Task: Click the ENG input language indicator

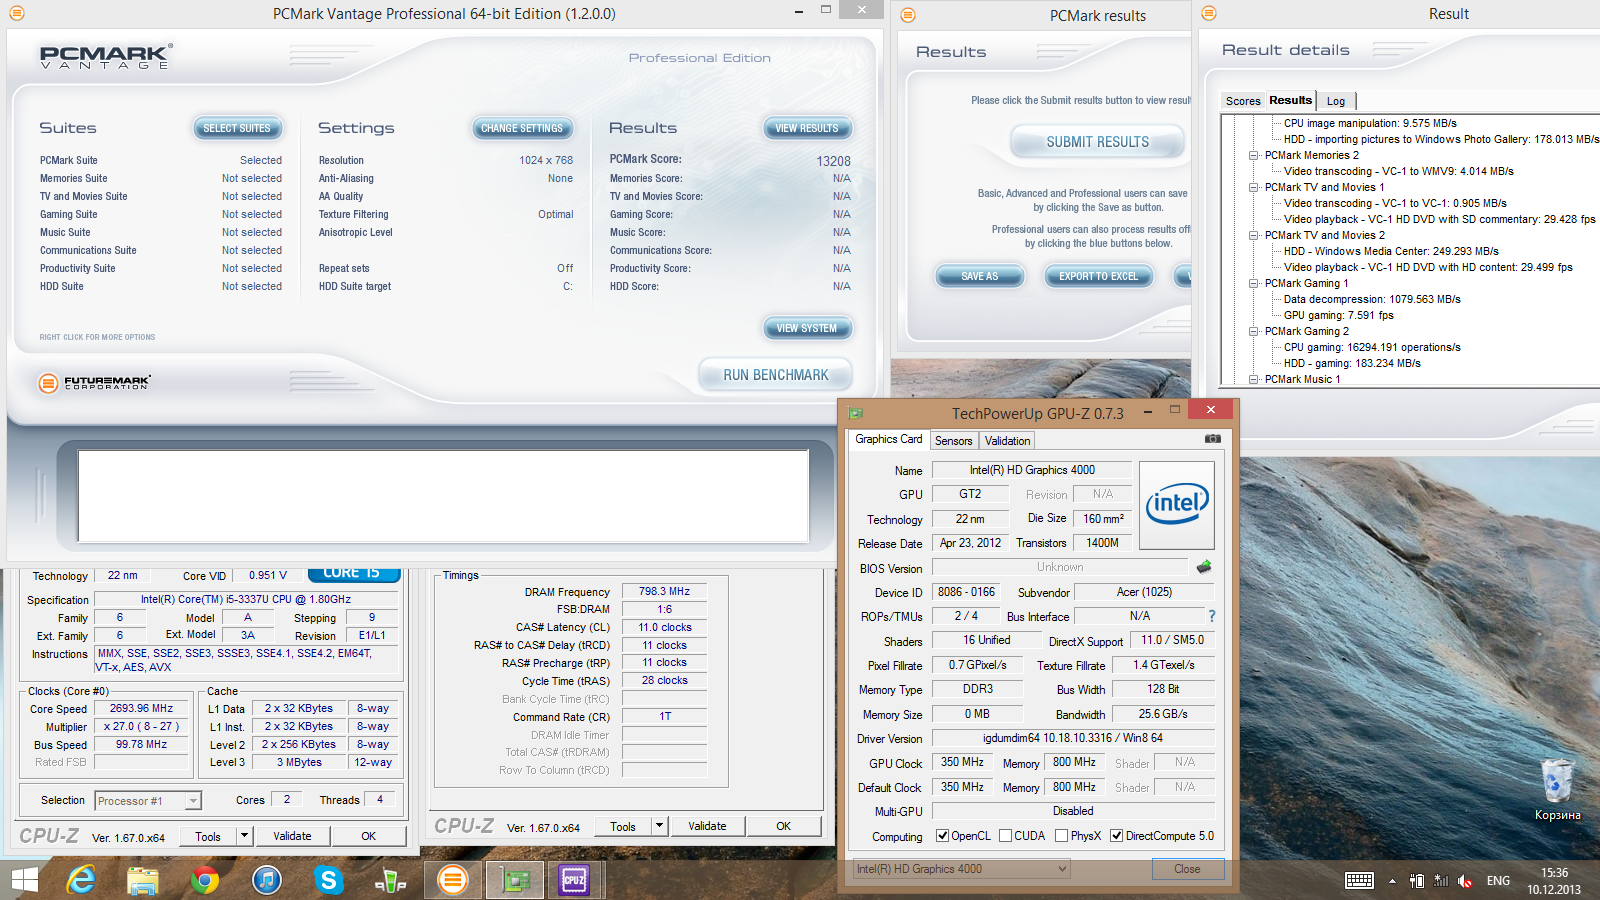Action: [x=1498, y=881]
